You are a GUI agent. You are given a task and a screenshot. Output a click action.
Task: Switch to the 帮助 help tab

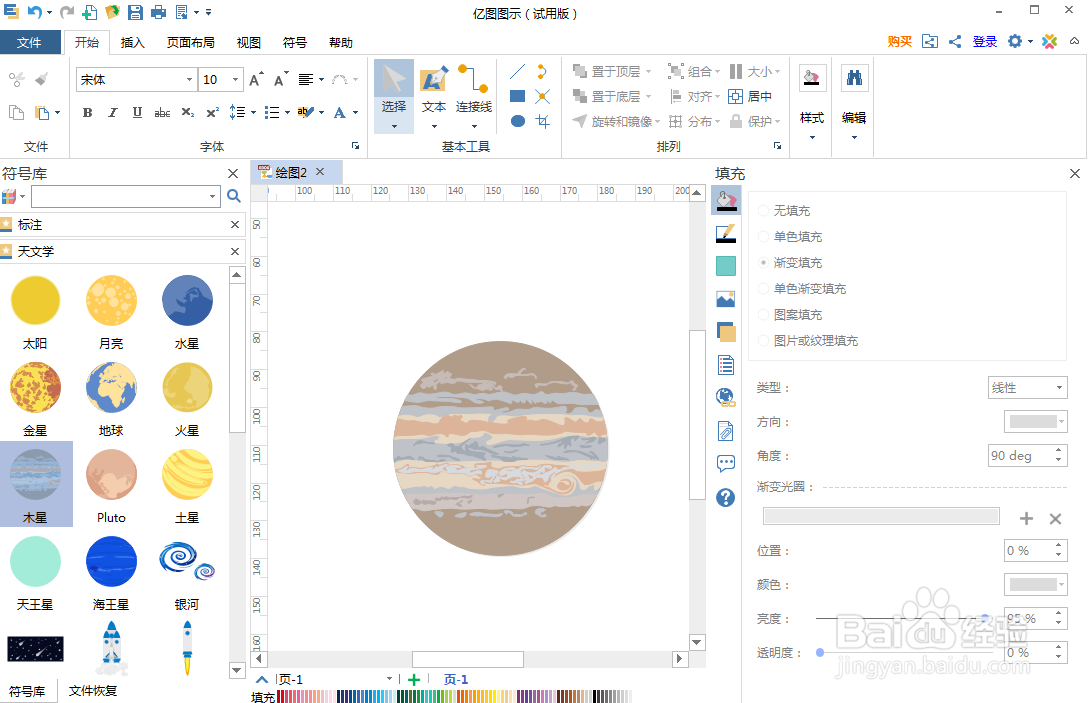tap(340, 42)
